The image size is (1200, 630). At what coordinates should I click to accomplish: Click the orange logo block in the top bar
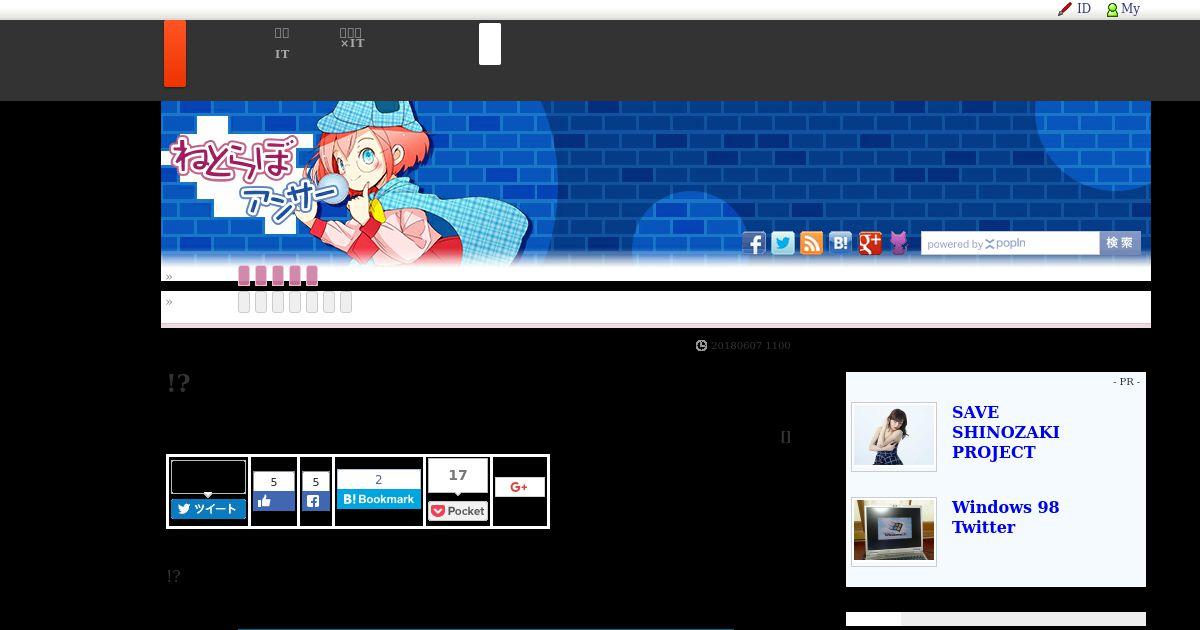pyautogui.click(x=175, y=53)
